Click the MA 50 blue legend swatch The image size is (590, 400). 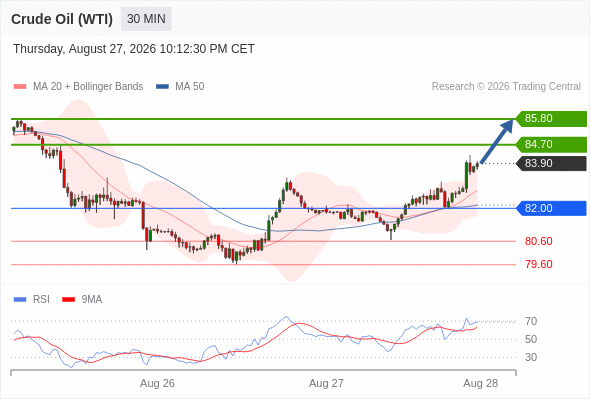162,87
